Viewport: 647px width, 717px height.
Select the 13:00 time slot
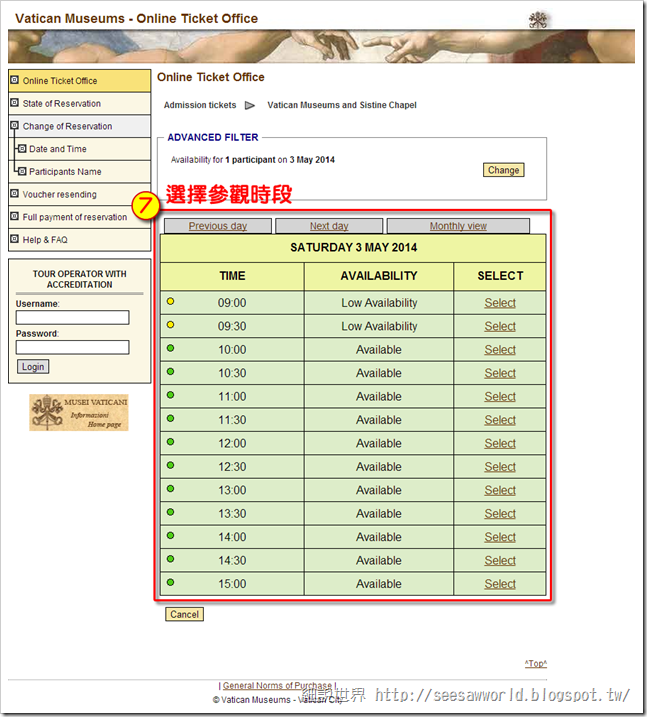[x=500, y=490]
